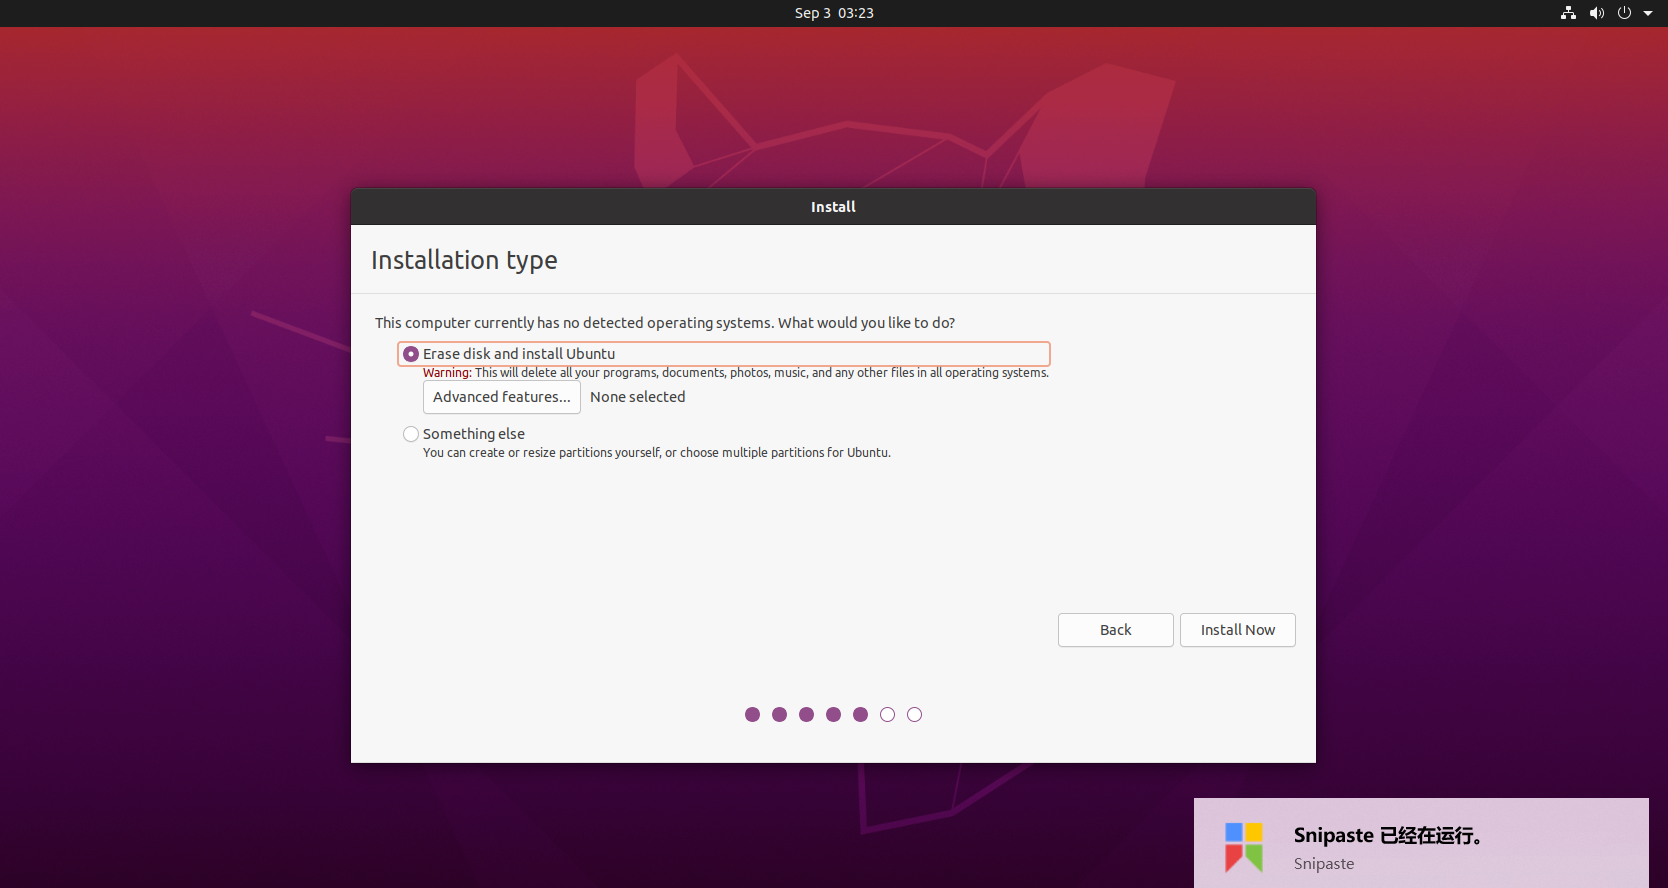Click the no detected operating systems question
The width and height of the screenshot is (1668, 888).
point(665,323)
